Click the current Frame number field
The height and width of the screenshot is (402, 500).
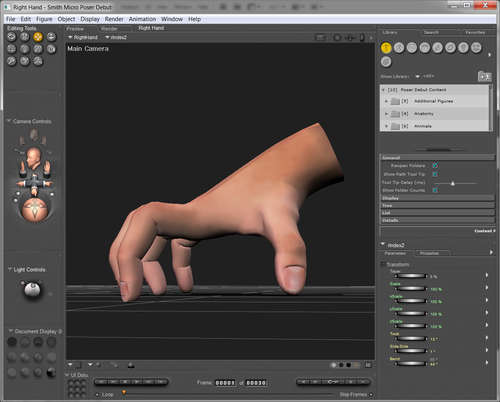coord(225,383)
